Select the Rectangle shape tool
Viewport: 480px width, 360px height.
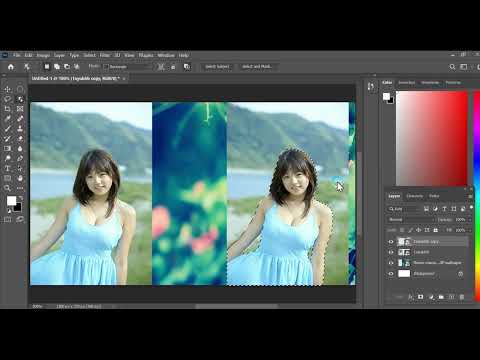(8, 178)
